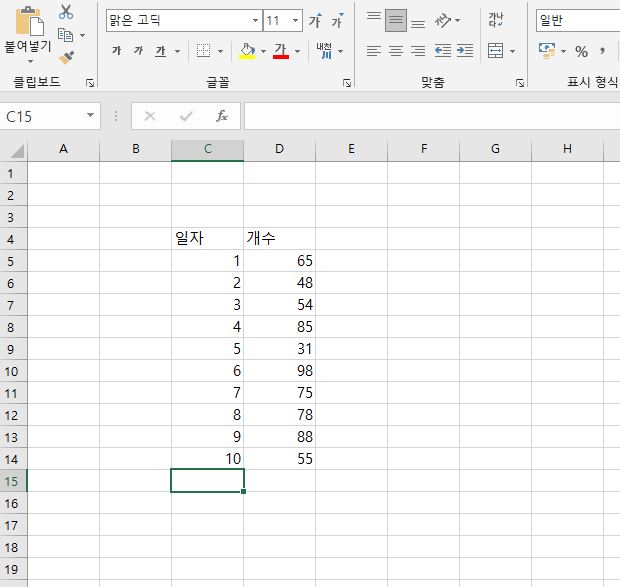The height and width of the screenshot is (587, 620).
Task: Align text left
Action: 374,51
